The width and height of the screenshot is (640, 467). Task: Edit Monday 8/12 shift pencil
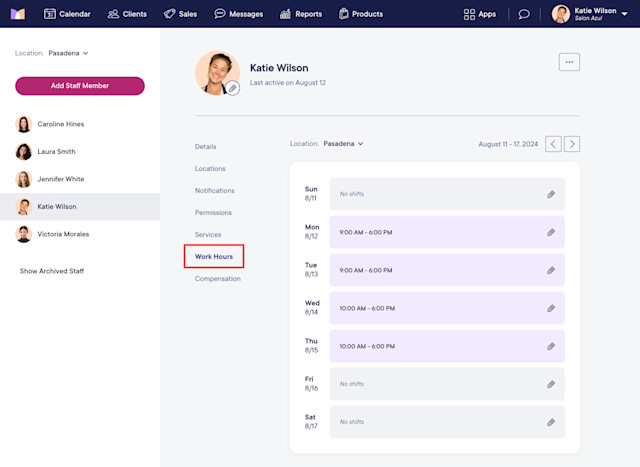point(551,232)
